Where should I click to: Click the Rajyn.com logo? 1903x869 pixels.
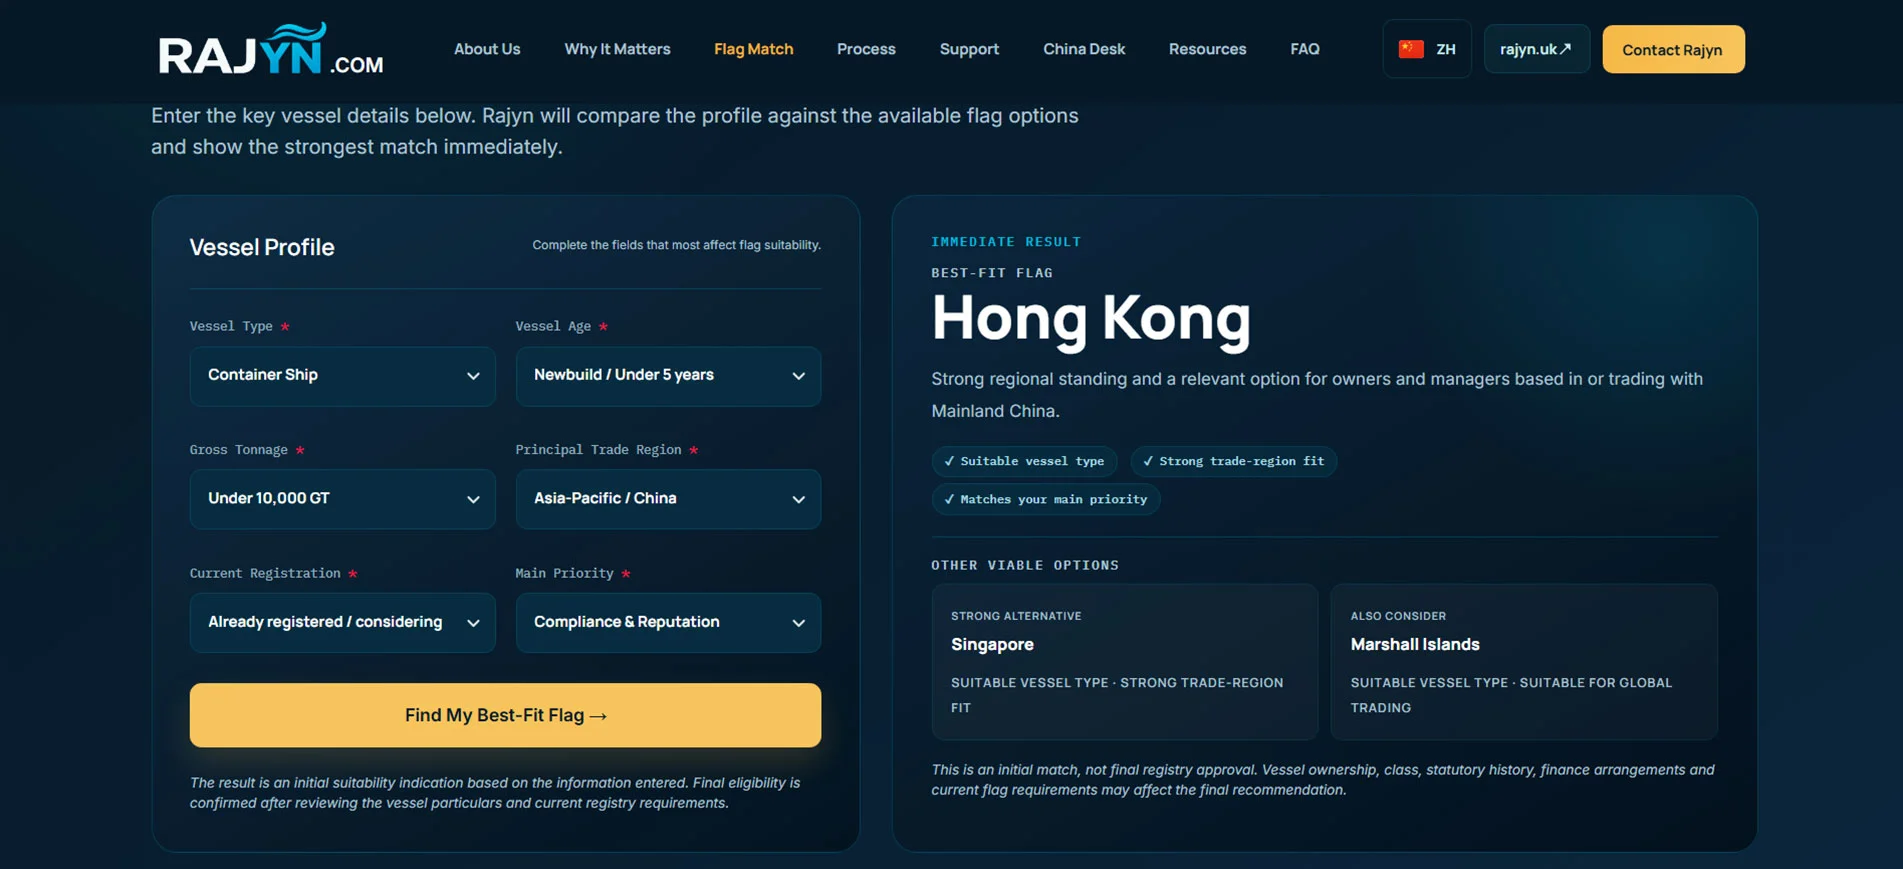[x=271, y=49]
